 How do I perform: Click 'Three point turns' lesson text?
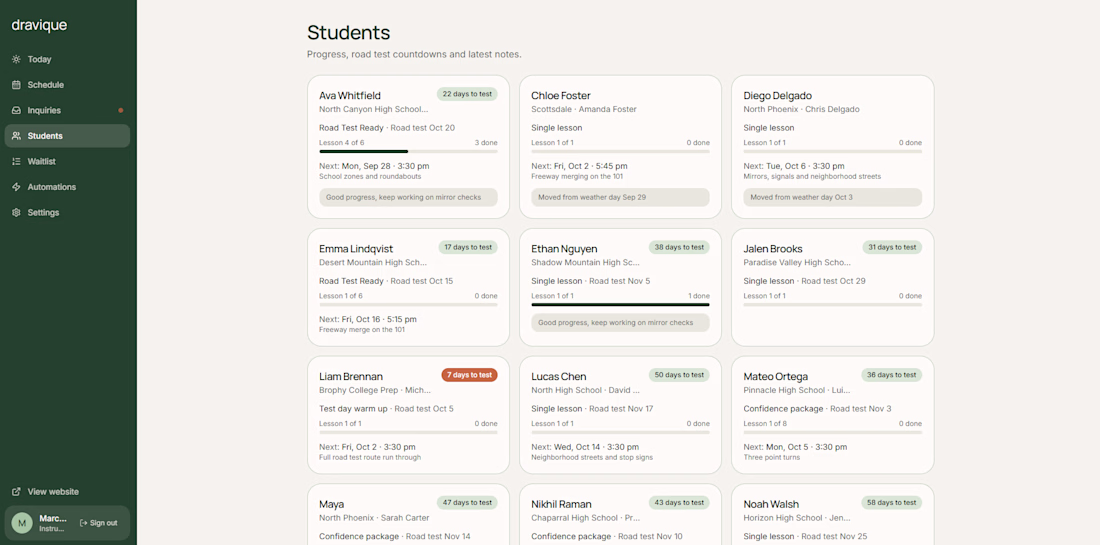click(x=772, y=457)
